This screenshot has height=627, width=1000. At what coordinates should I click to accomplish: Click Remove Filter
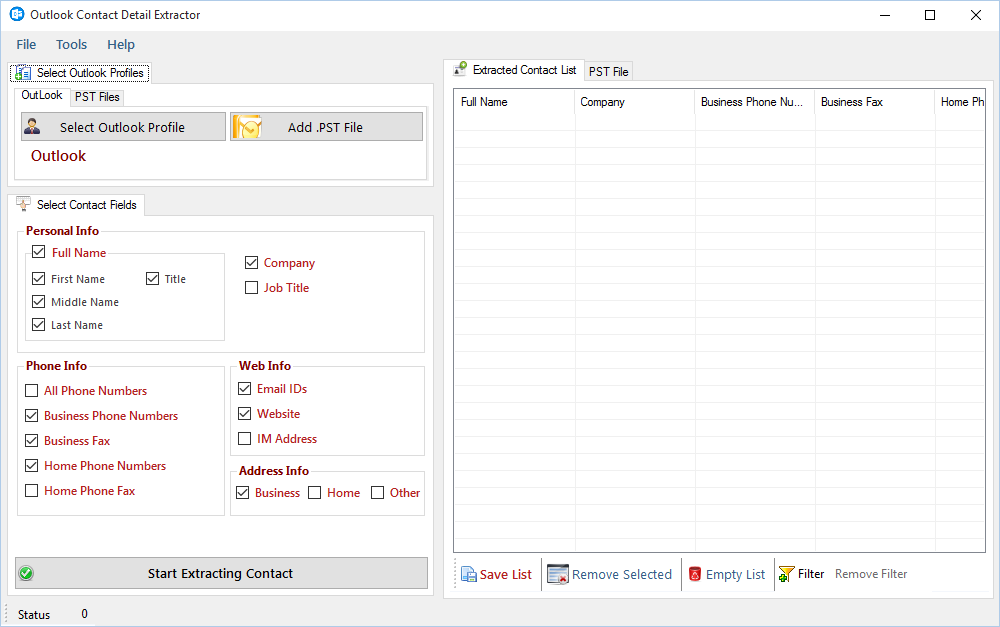tap(871, 574)
